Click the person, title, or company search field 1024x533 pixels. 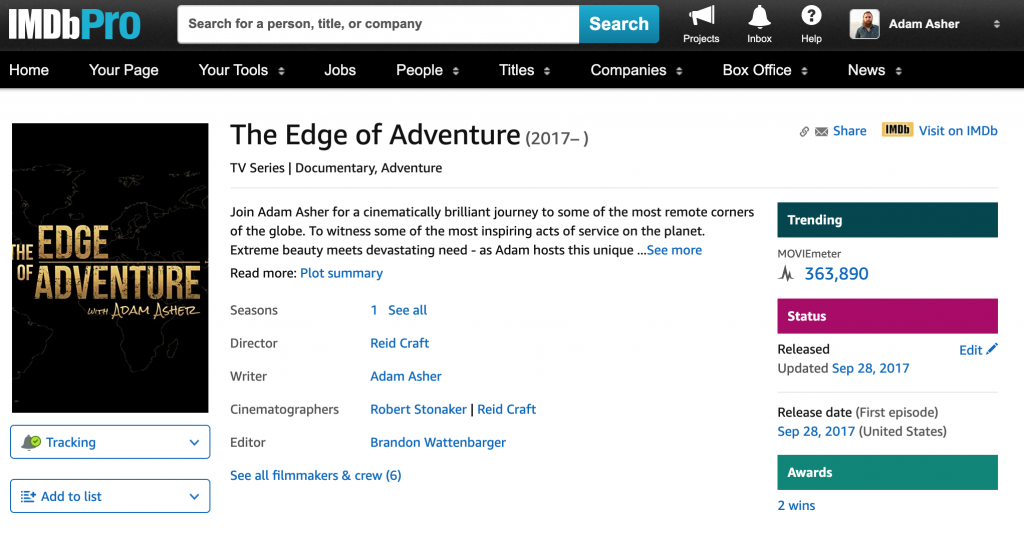pos(378,24)
